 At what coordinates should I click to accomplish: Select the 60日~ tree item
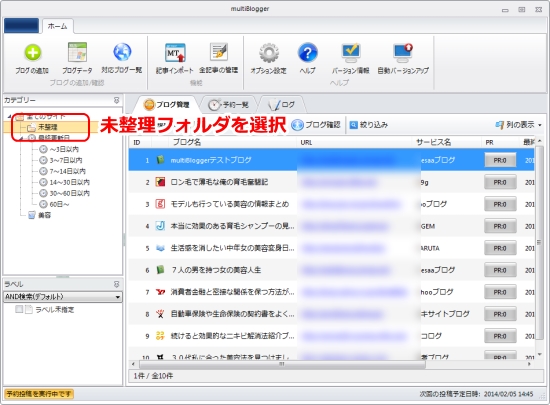coord(54,204)
